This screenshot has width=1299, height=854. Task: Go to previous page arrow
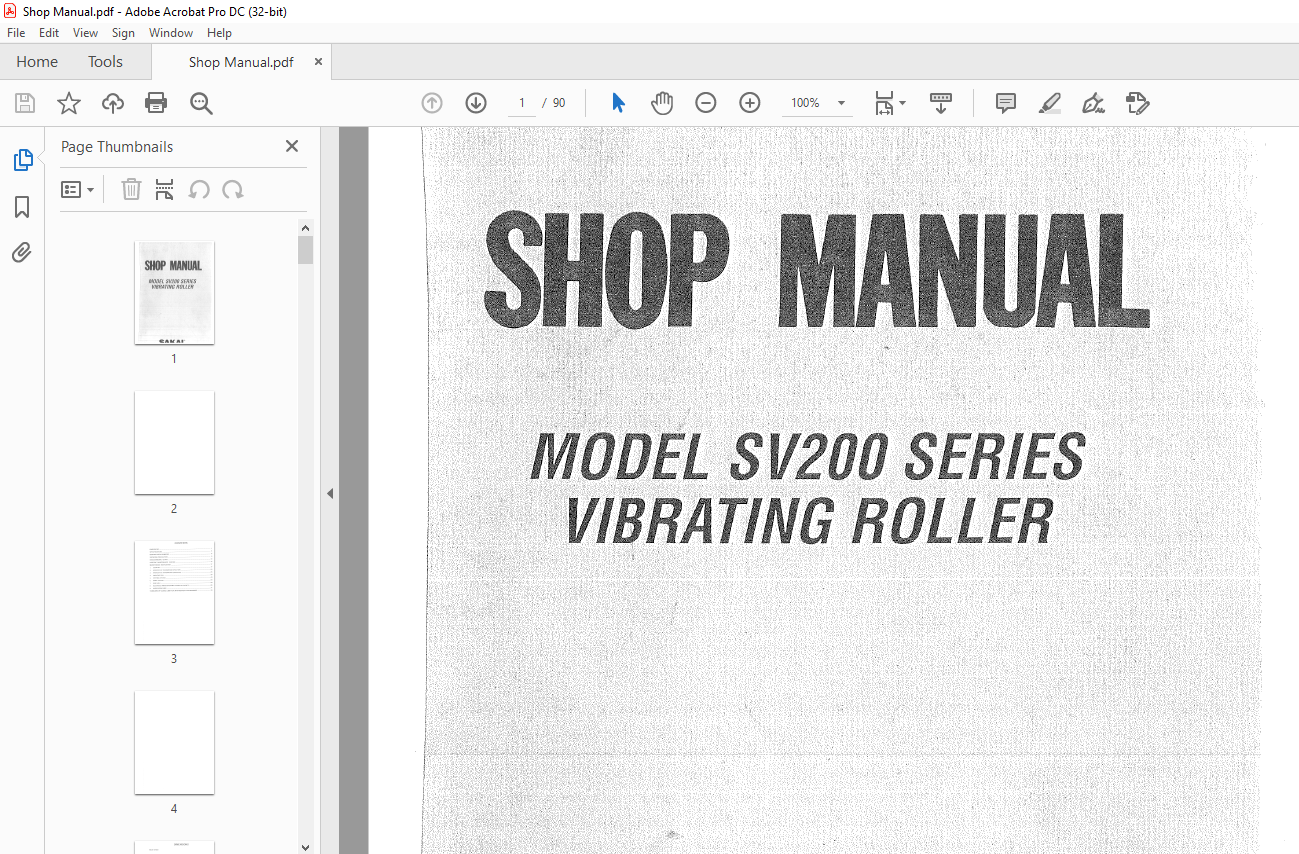[x=432, y=103]
